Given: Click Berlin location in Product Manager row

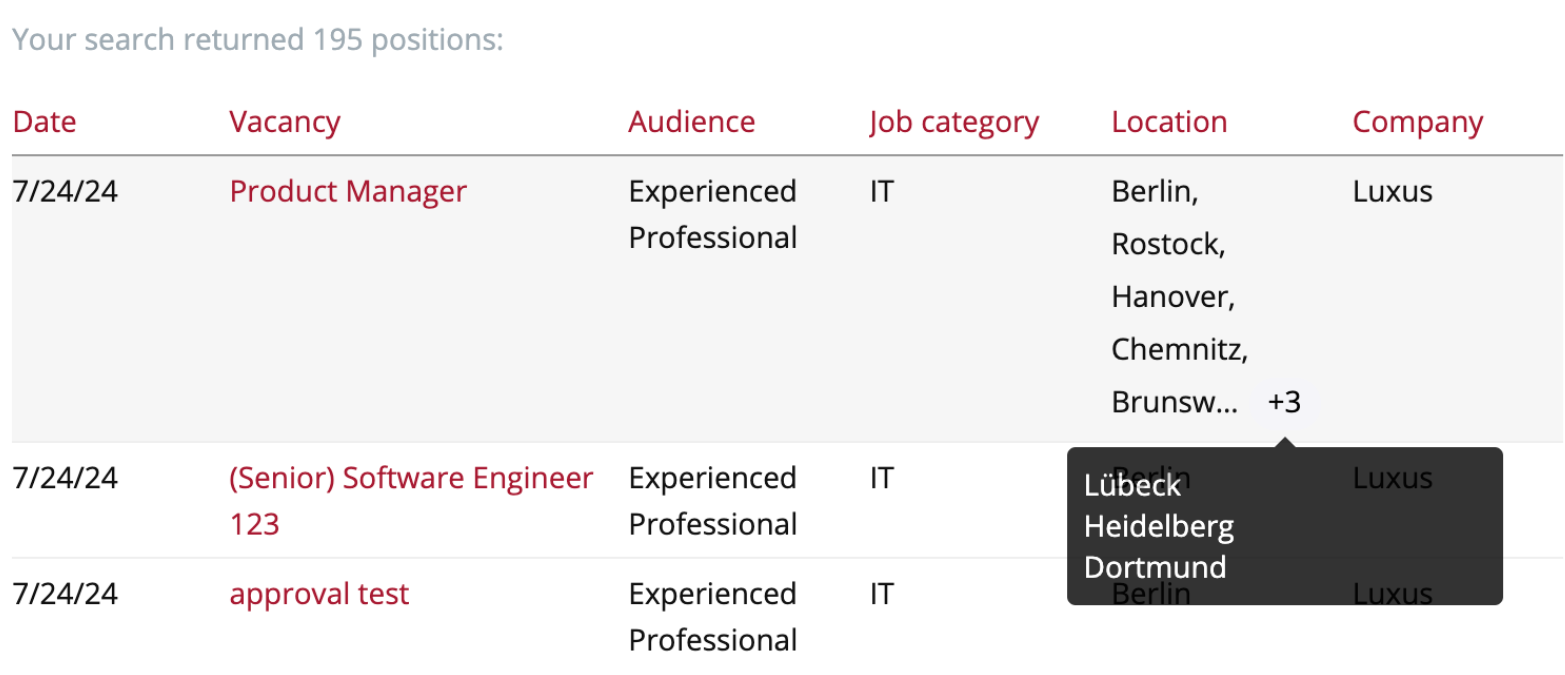Looking at the screenshot, I should coord(1155,192).
